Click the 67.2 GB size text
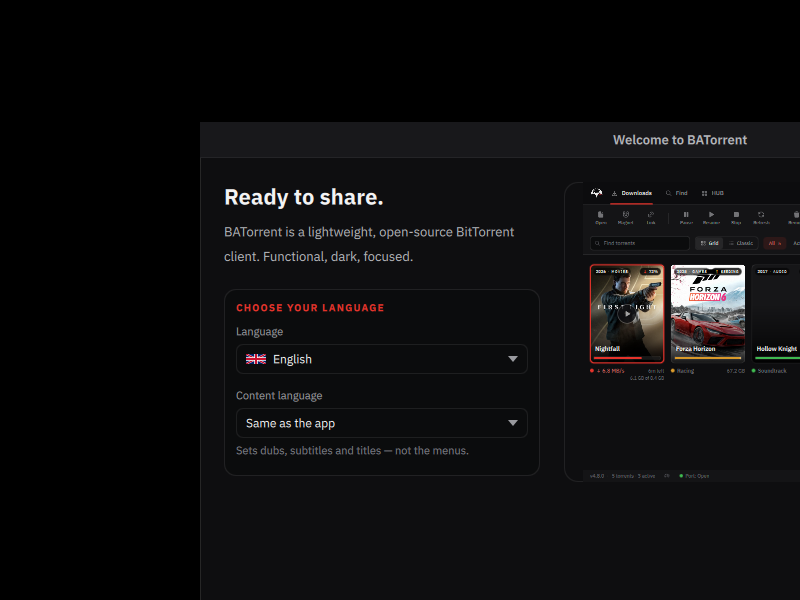The width and height of the screenshot is (800, 600). [x=736, y=371]
